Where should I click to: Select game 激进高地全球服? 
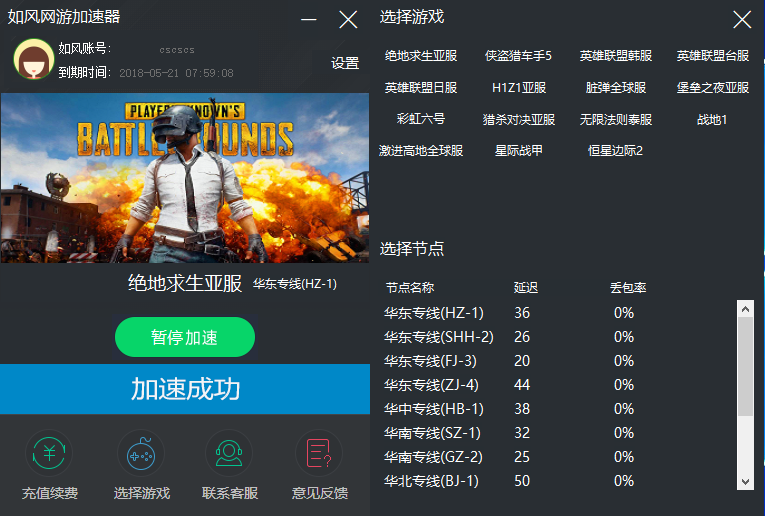tap(421, 151)
